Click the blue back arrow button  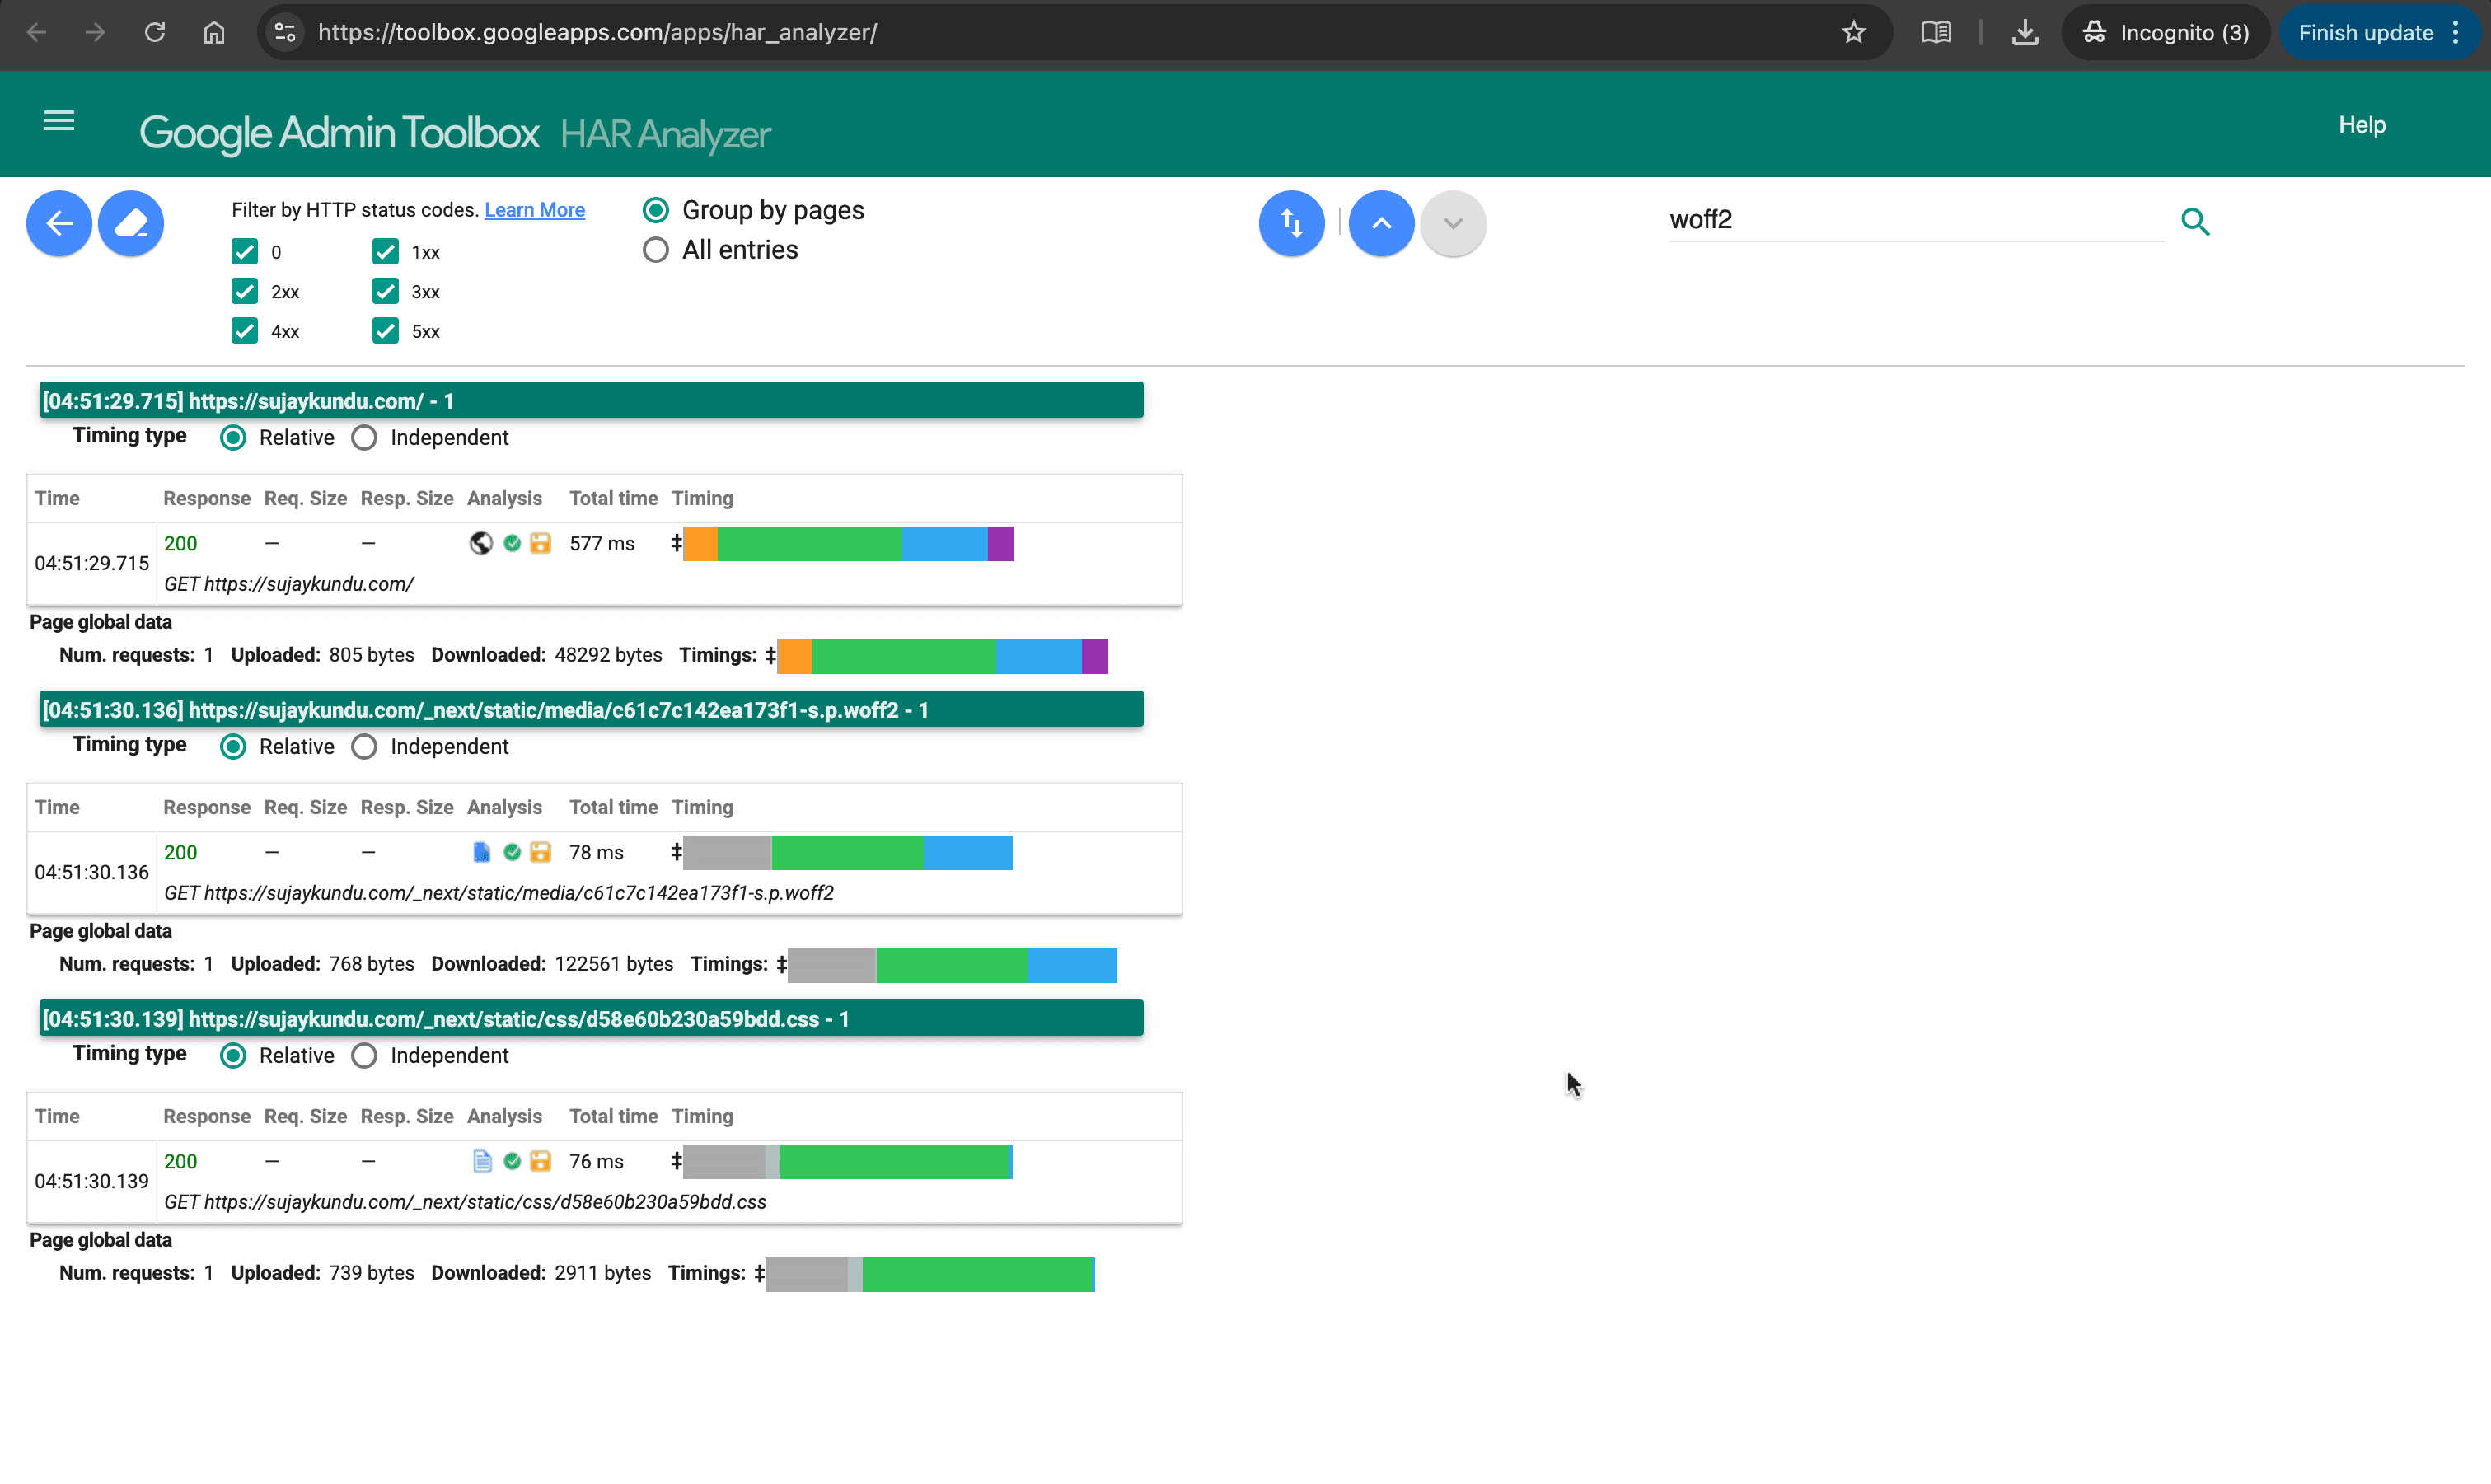[59, 223]
